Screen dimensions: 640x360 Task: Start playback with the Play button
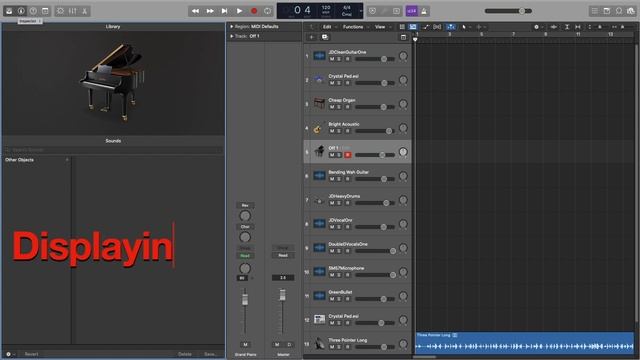239,11
